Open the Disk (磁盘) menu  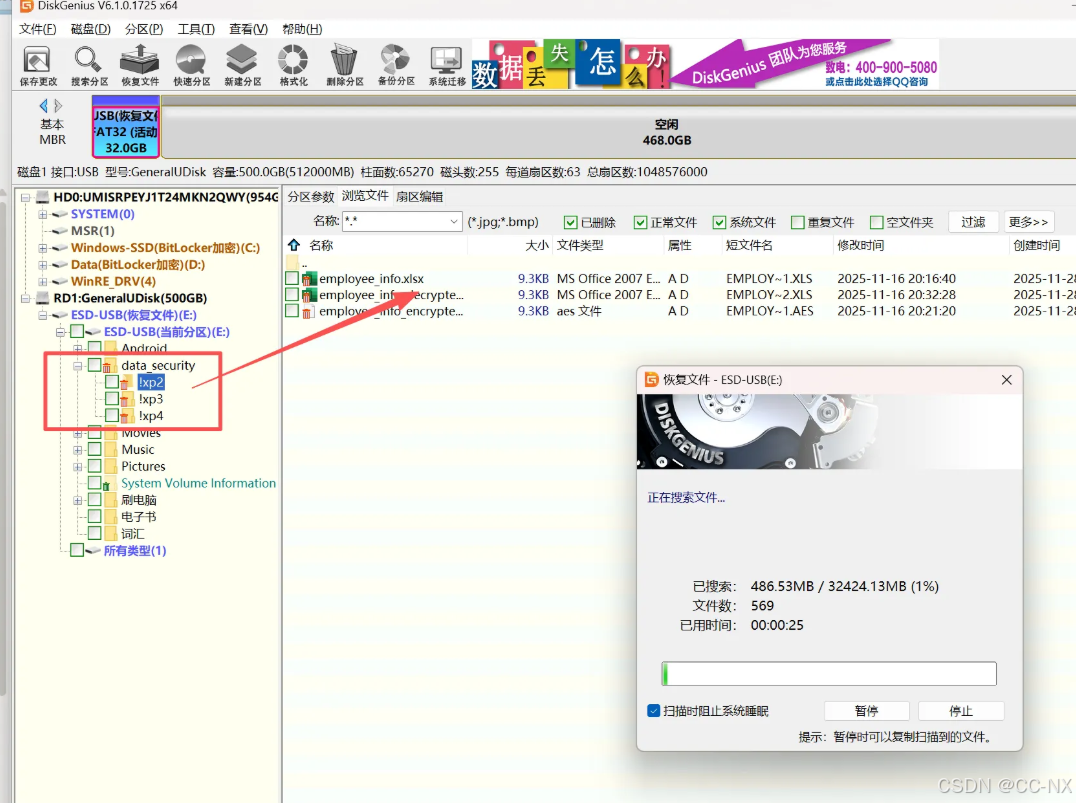91,29
